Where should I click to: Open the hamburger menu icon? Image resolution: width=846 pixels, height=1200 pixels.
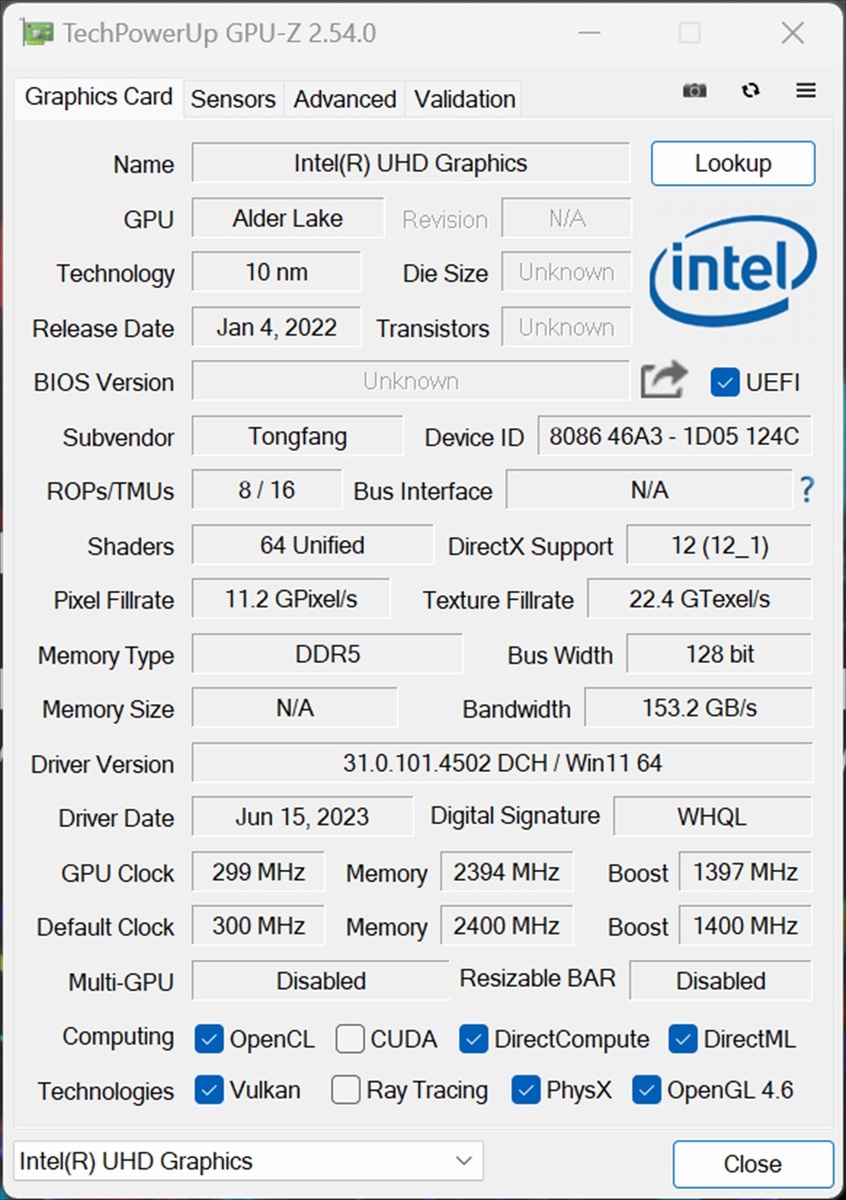805,91
